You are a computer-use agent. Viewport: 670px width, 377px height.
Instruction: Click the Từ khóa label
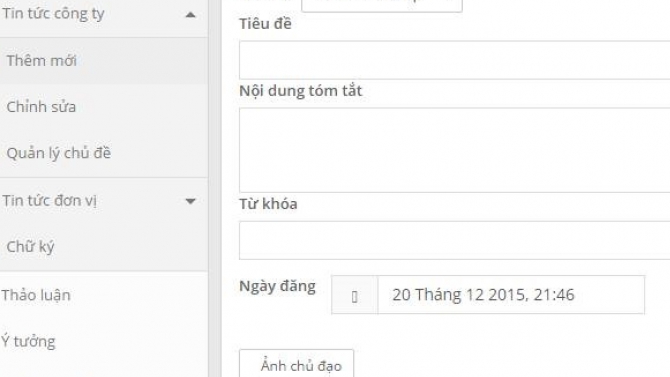[268, 204]
